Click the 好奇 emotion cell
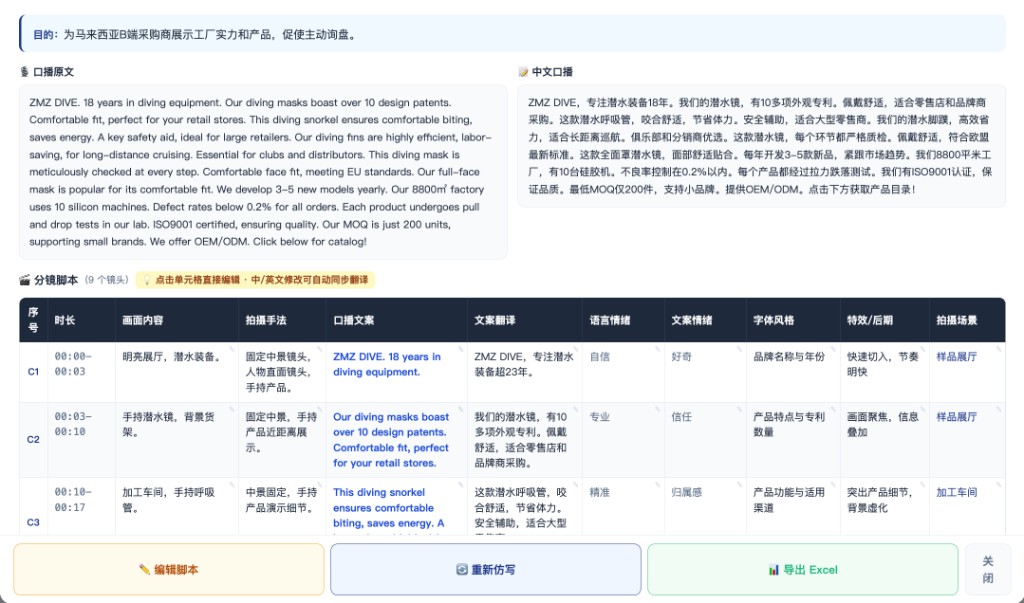1024x603 pixels. (x=705, y=372)
